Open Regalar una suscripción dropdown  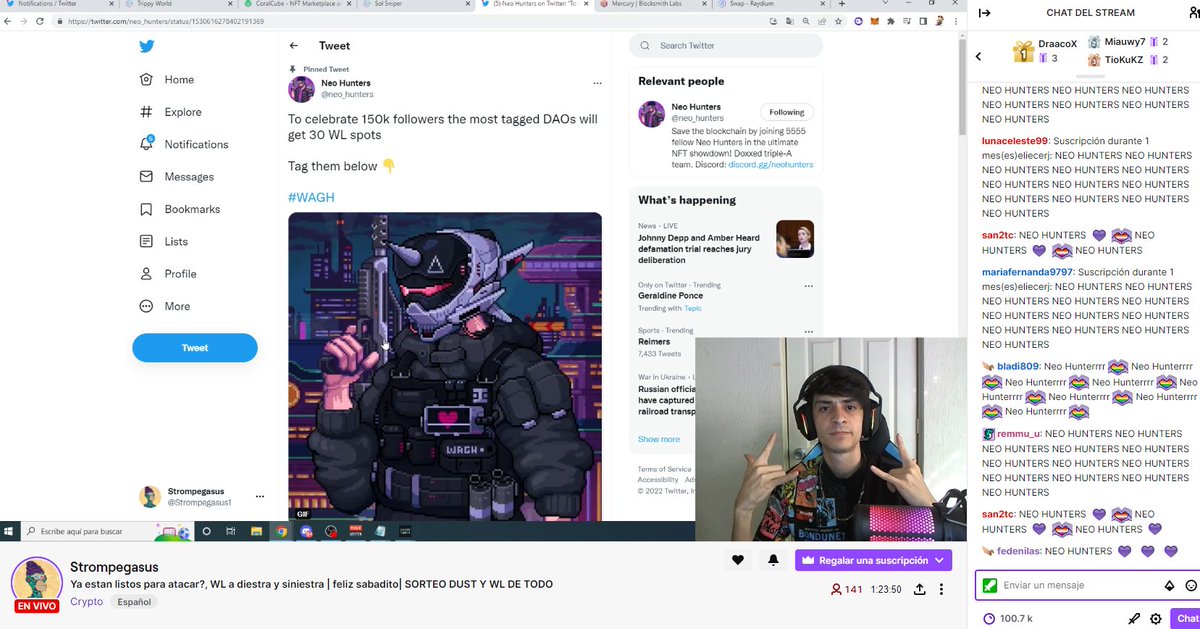point(873,561)
